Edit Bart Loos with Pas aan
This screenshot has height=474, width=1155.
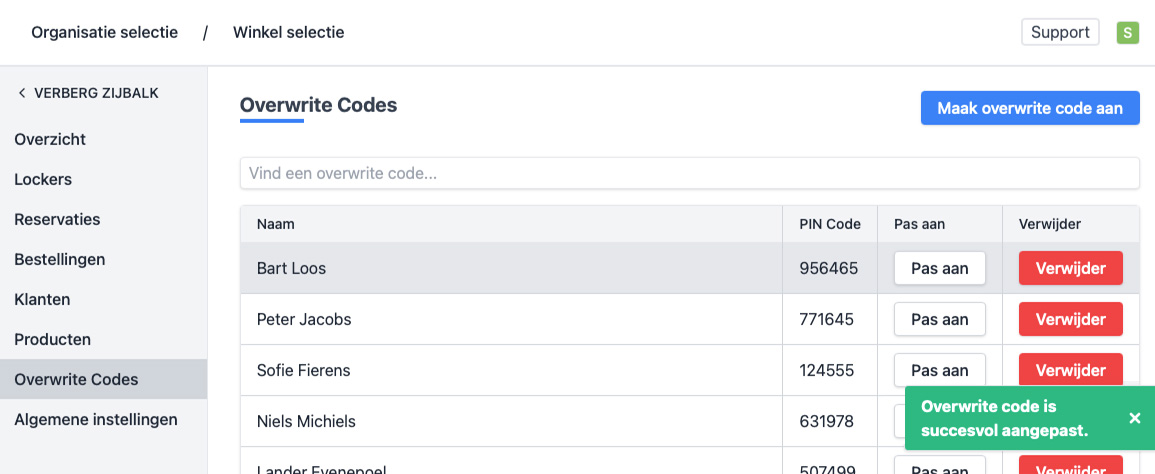click(x=940, y=268)
